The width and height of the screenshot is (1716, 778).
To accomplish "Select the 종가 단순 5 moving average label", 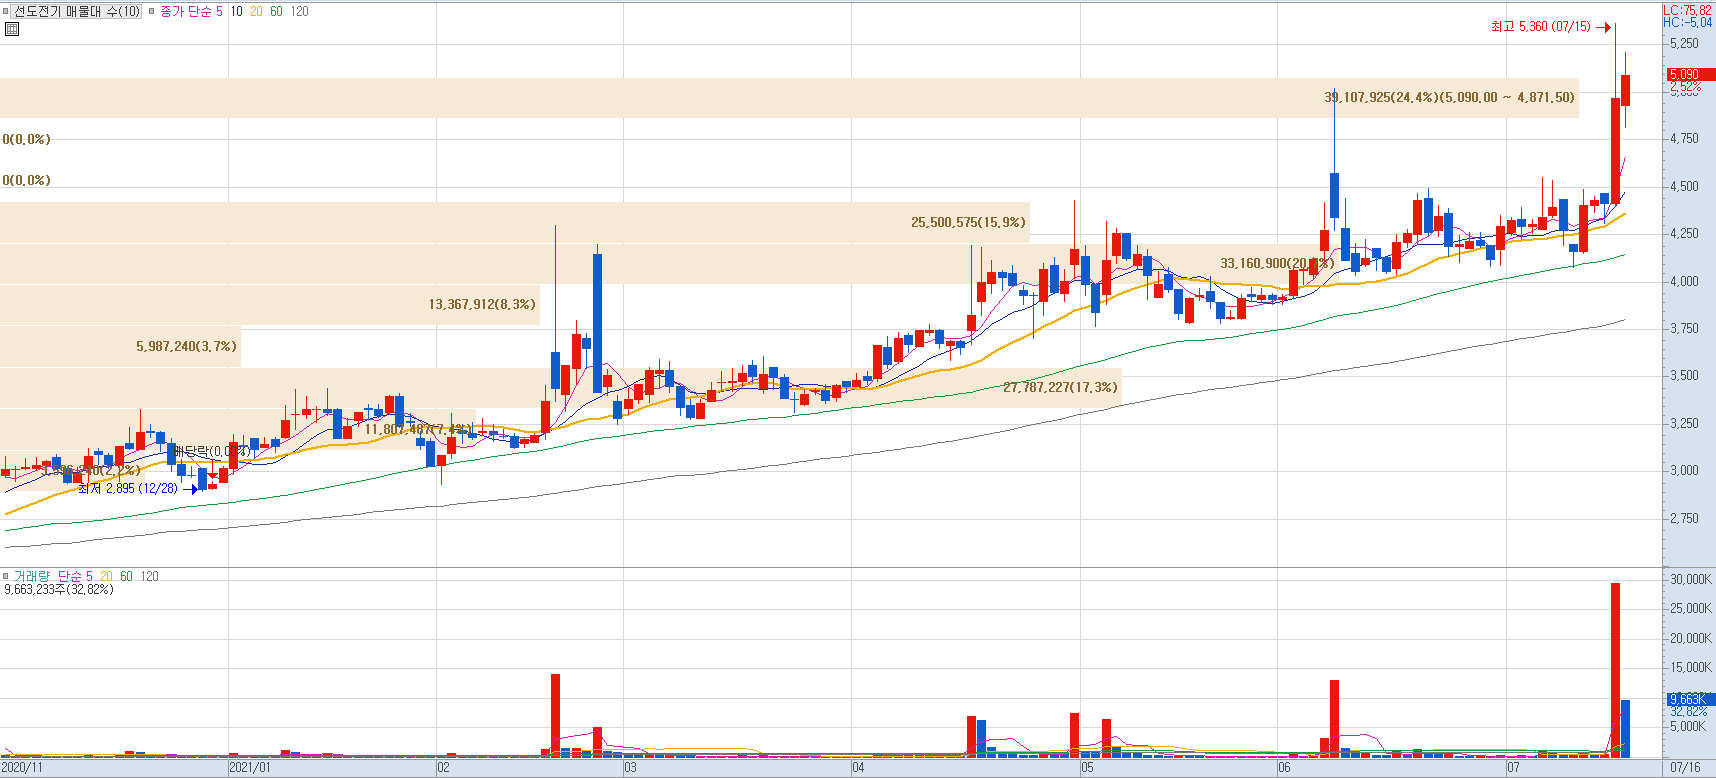I will click(192, 12).
